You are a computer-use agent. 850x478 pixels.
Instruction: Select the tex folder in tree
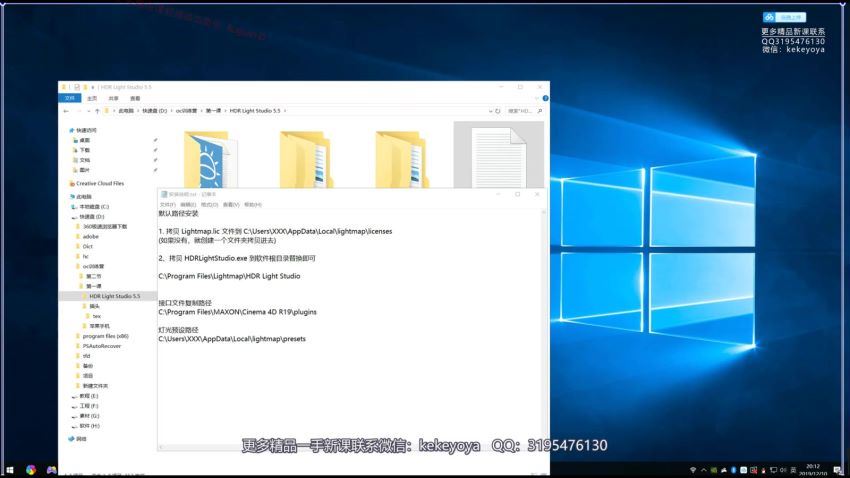[96, 316]
